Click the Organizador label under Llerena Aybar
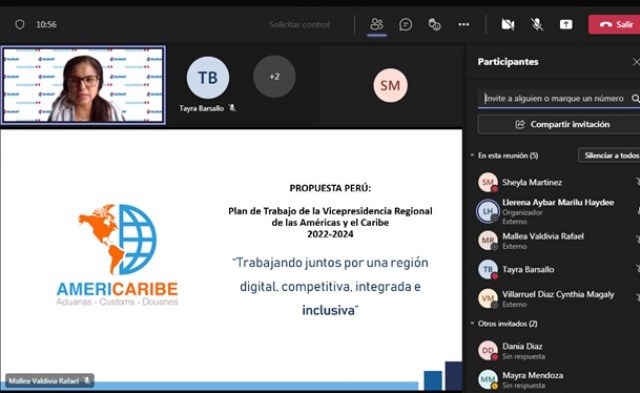 [522, 212]
